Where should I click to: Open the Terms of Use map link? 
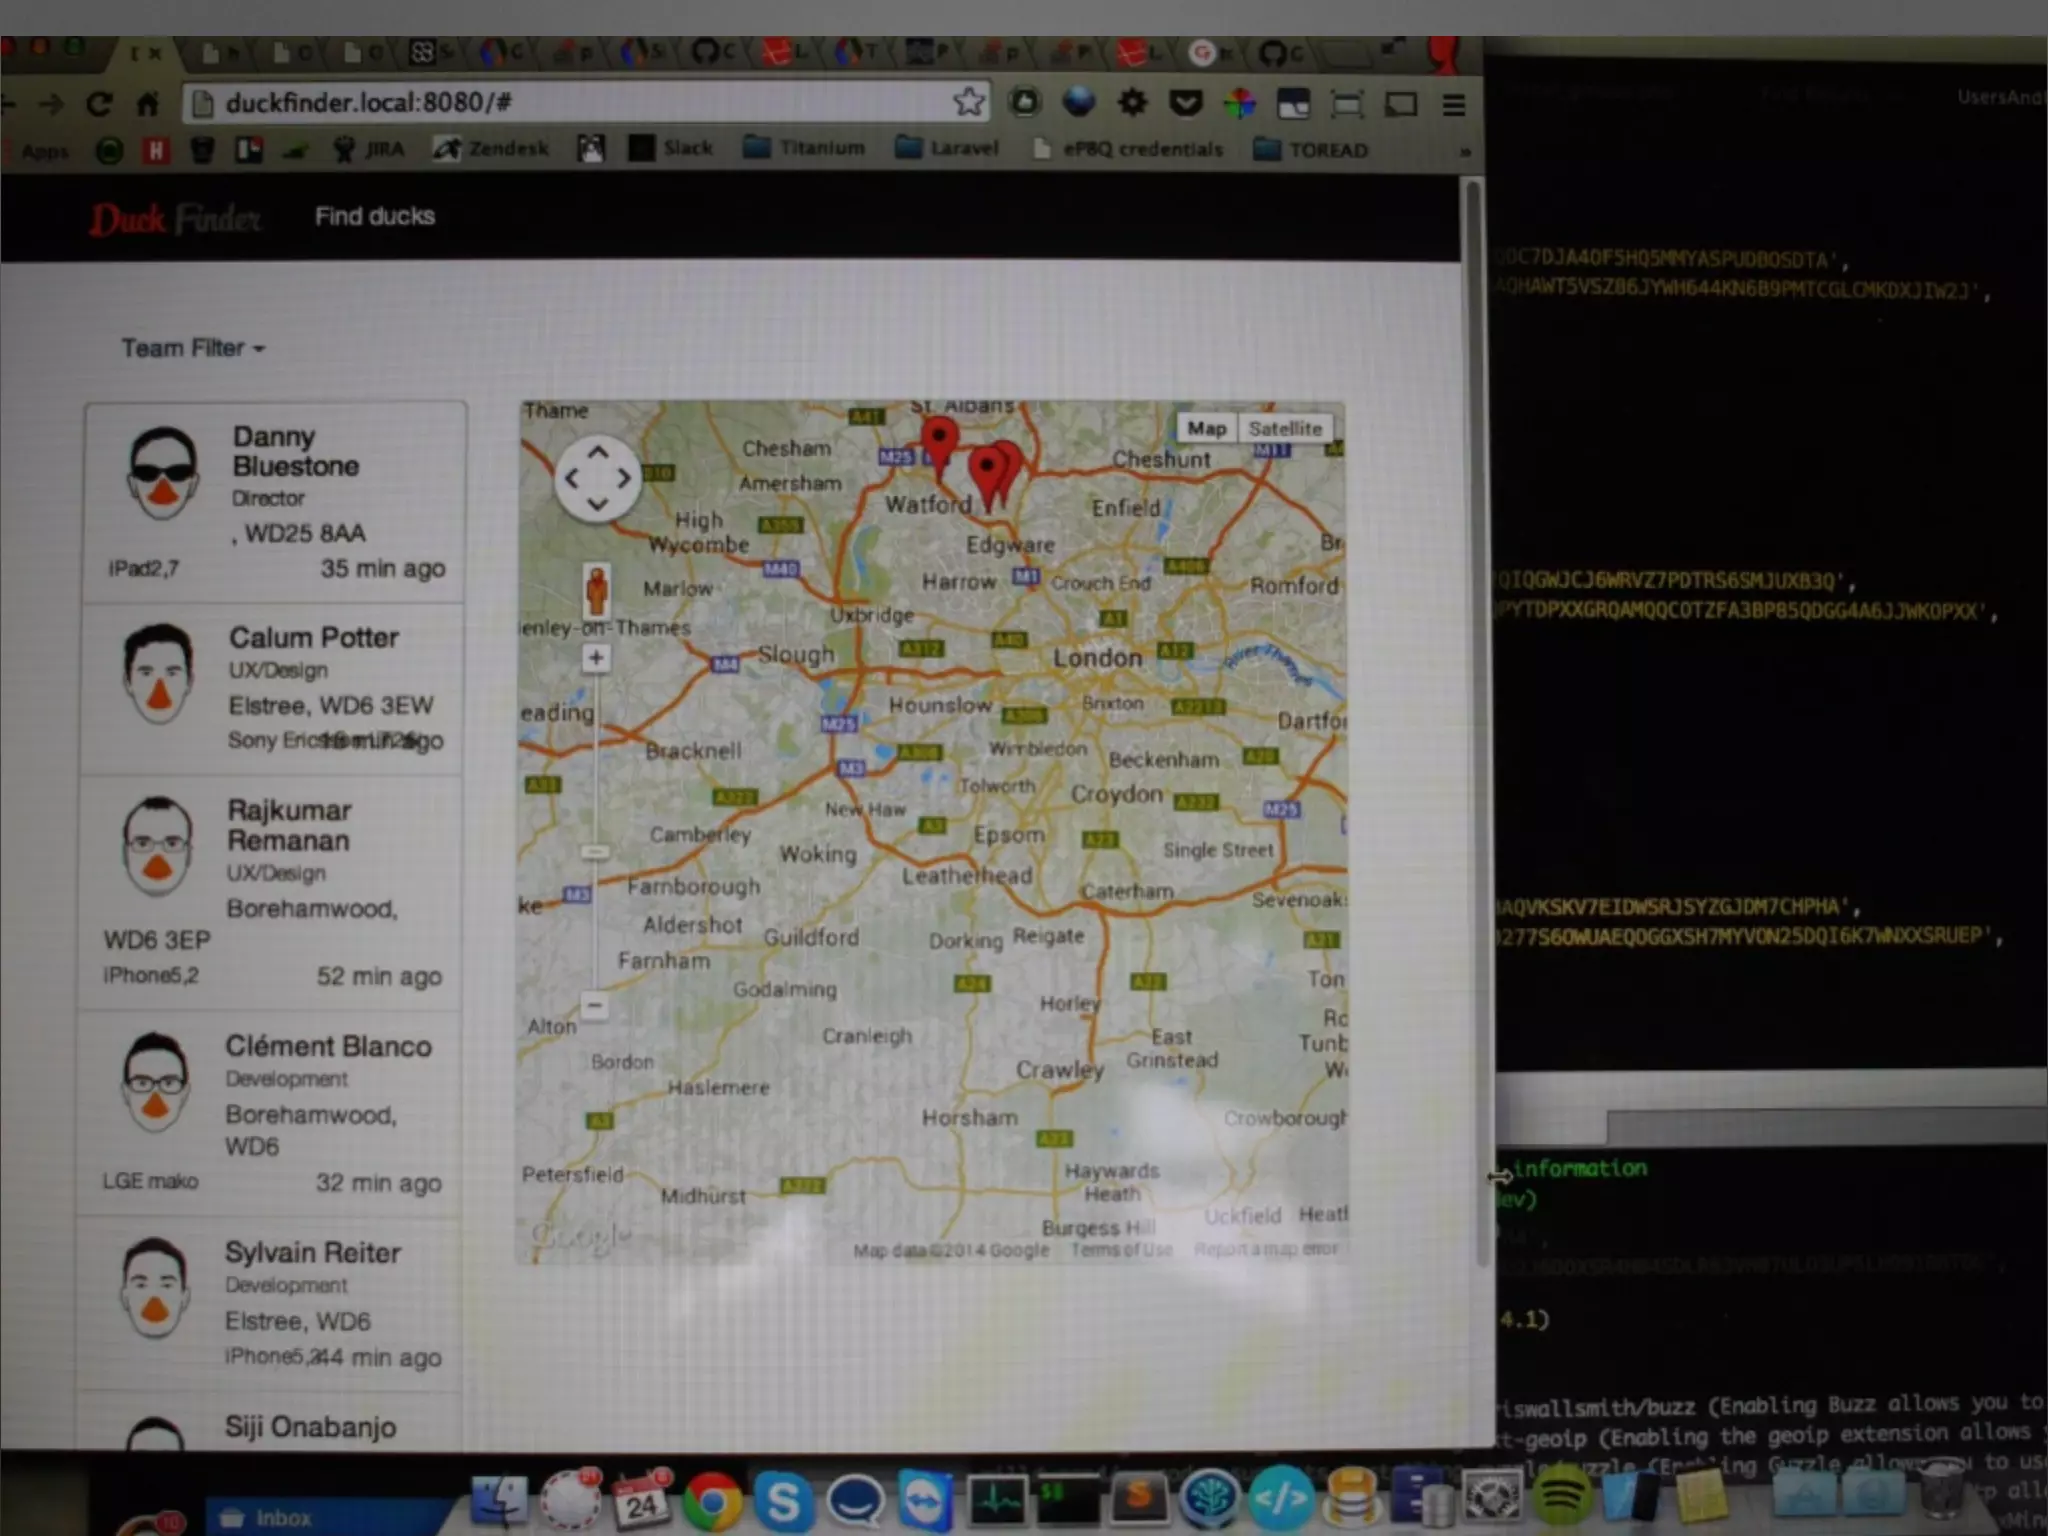(1122, 1250)
